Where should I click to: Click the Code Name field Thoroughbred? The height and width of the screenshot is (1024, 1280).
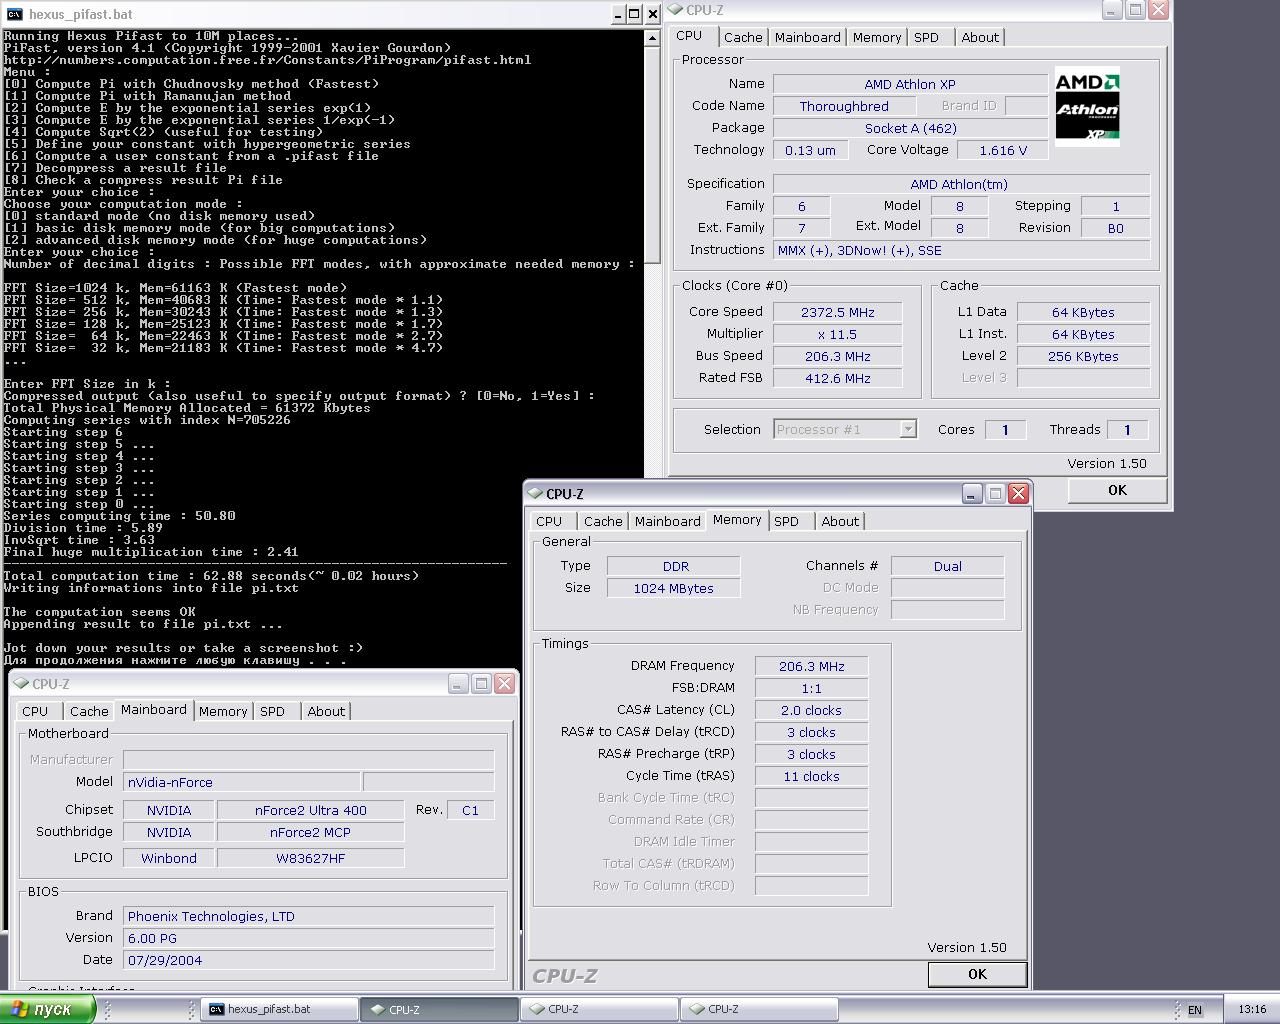[844, 106]
